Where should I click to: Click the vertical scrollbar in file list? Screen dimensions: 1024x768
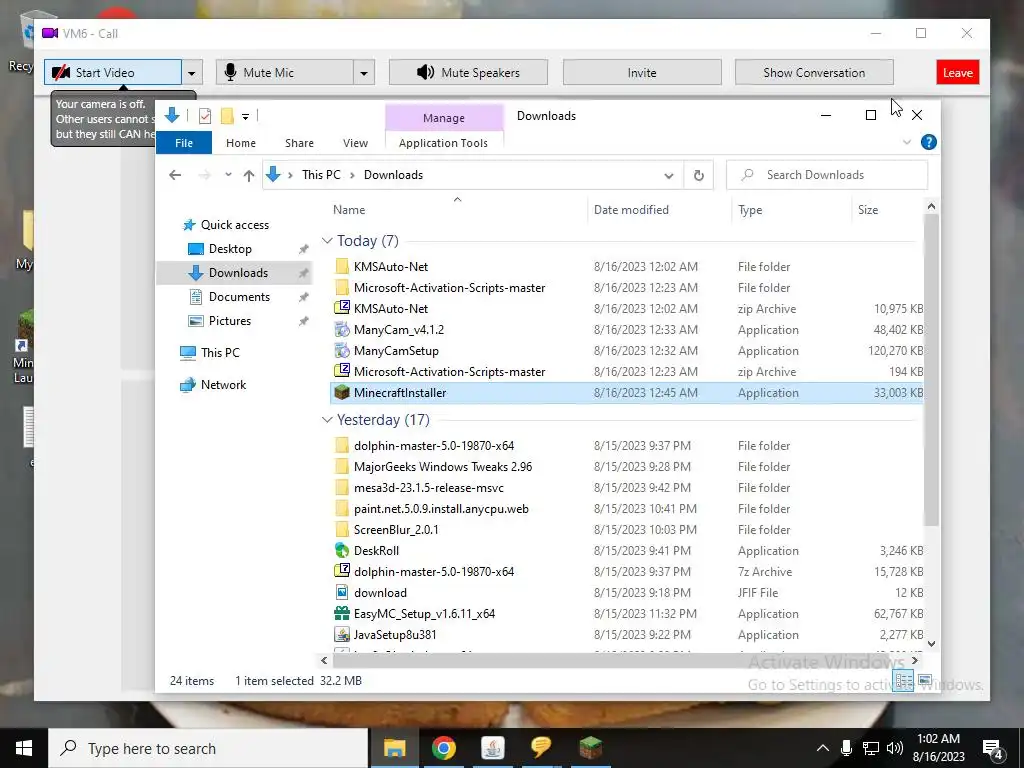[x=931, y=370]
